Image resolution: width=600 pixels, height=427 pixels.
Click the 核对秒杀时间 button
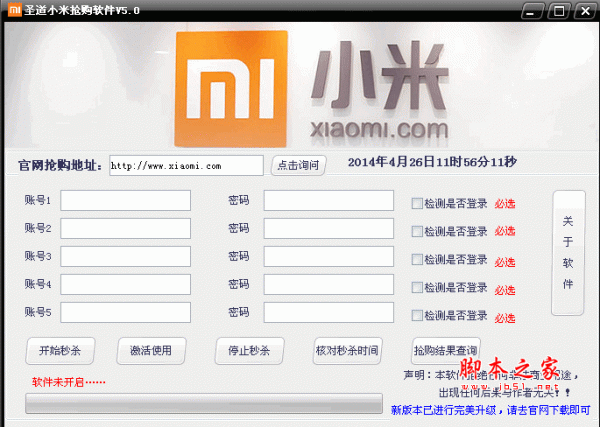[347, 350]
